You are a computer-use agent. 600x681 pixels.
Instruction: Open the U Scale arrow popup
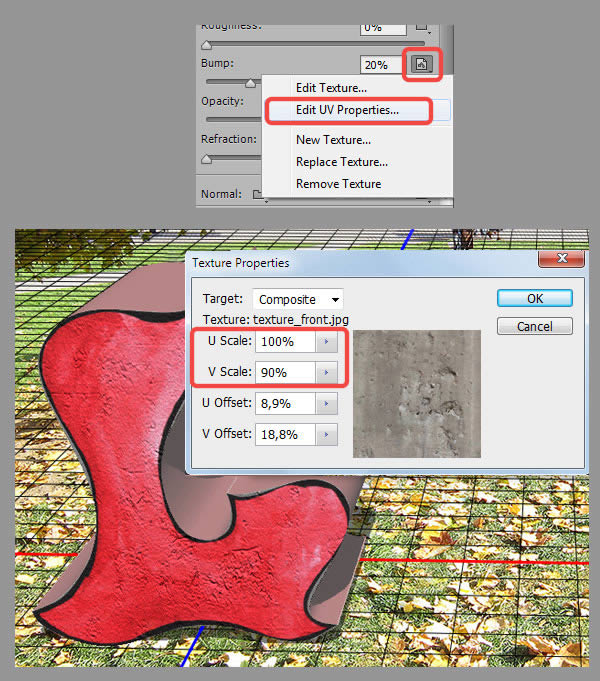point(326,341)
